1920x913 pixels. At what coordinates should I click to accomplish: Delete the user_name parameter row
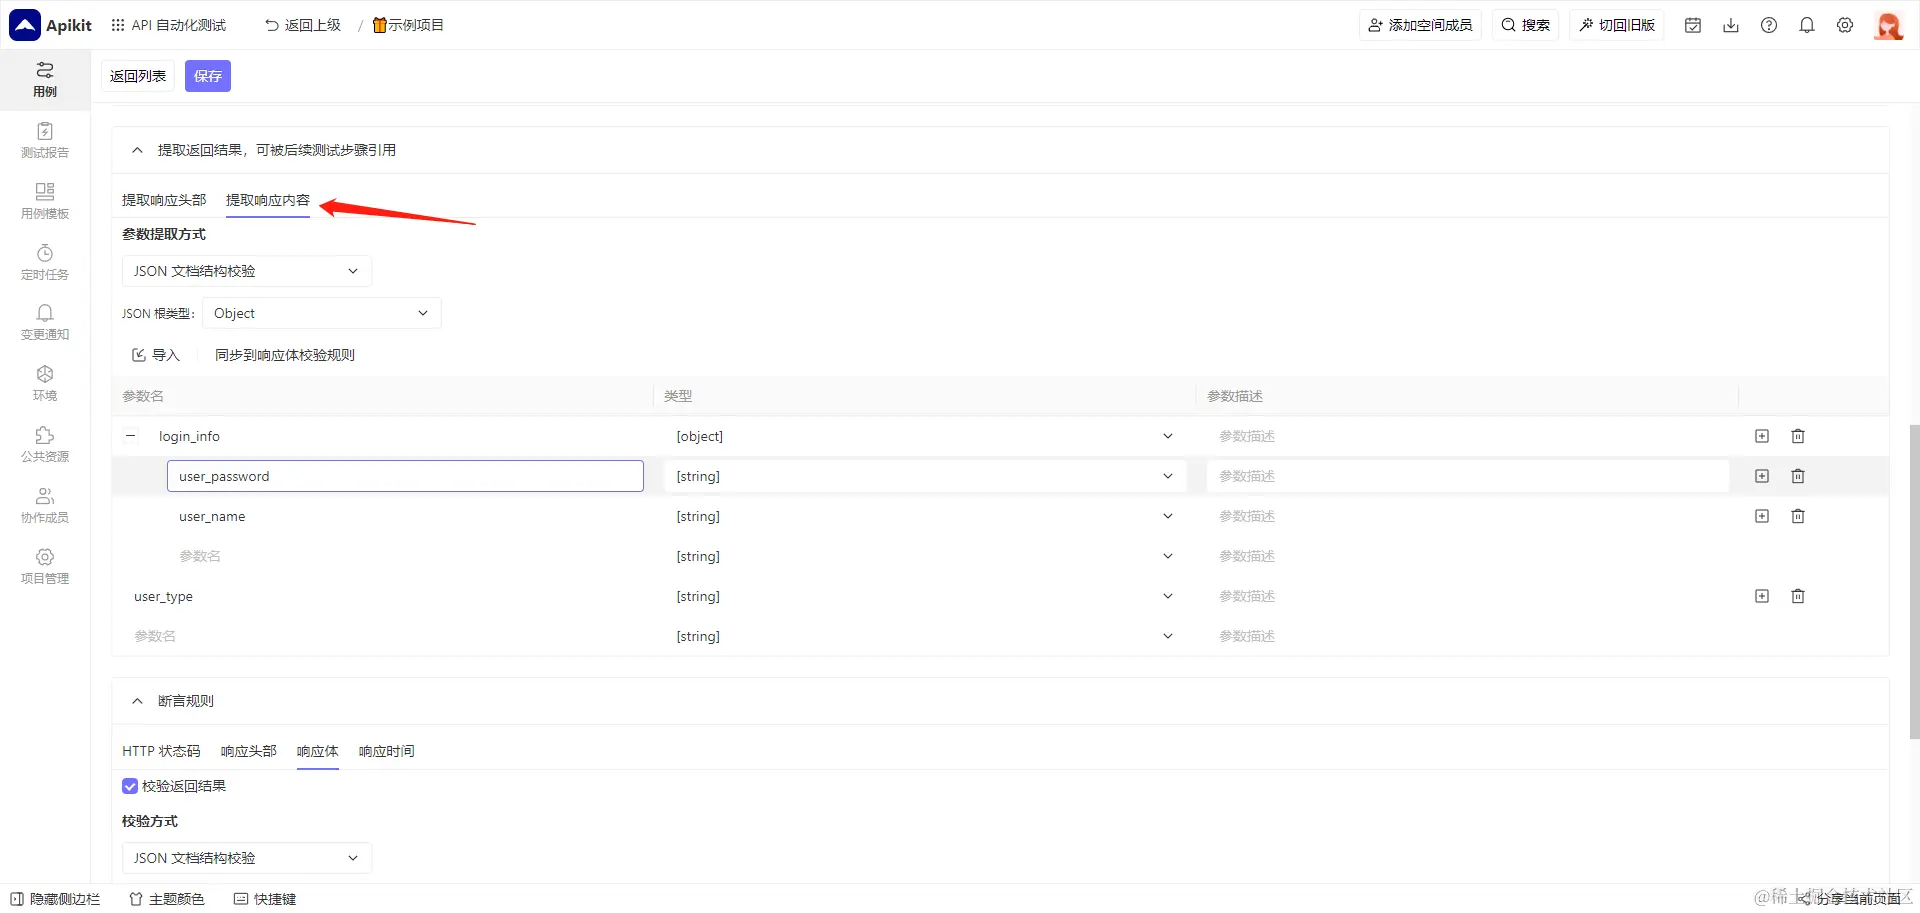[1798, 516]
